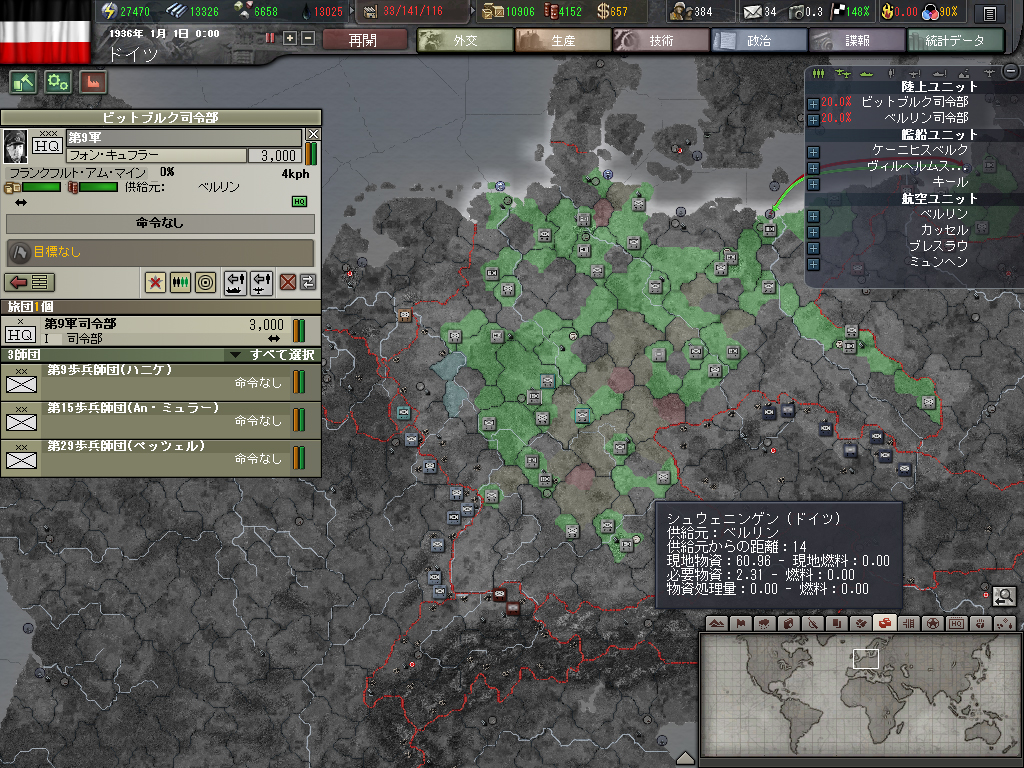Select political flag map mode icon
Image resolution: width=1024 pixels, height=768 pixels.
coord(741,623)
